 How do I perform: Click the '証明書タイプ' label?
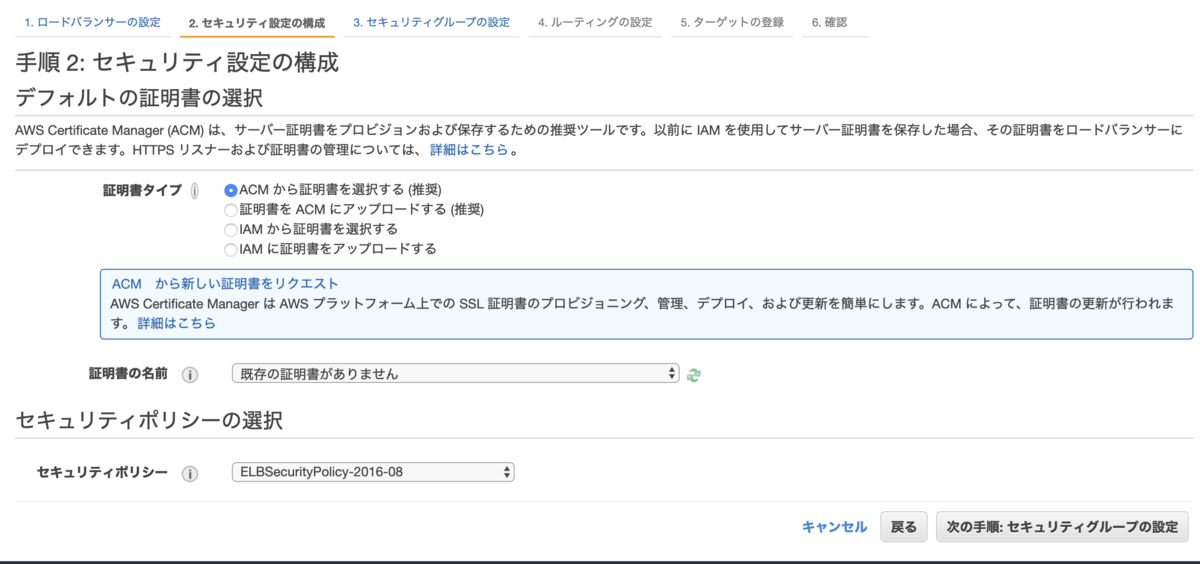tap(142, 190)
